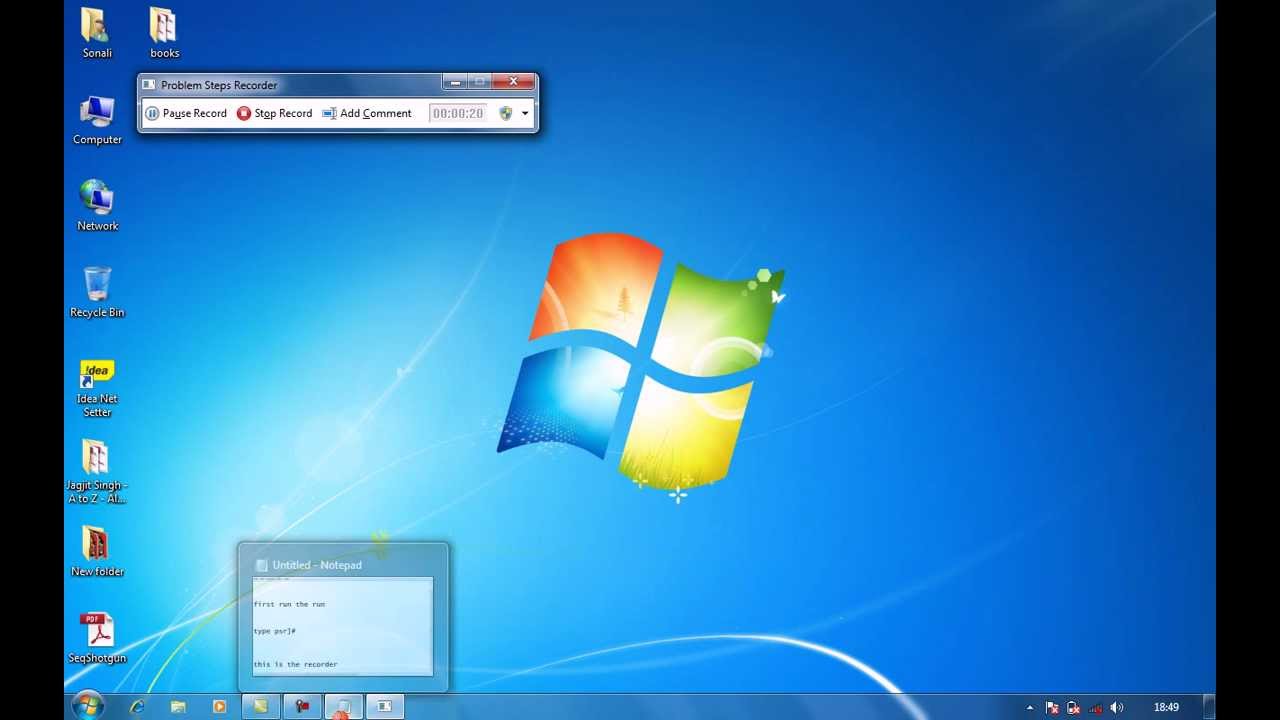
Task: Open Windows Explorer from taskbar
Action: 178,706
